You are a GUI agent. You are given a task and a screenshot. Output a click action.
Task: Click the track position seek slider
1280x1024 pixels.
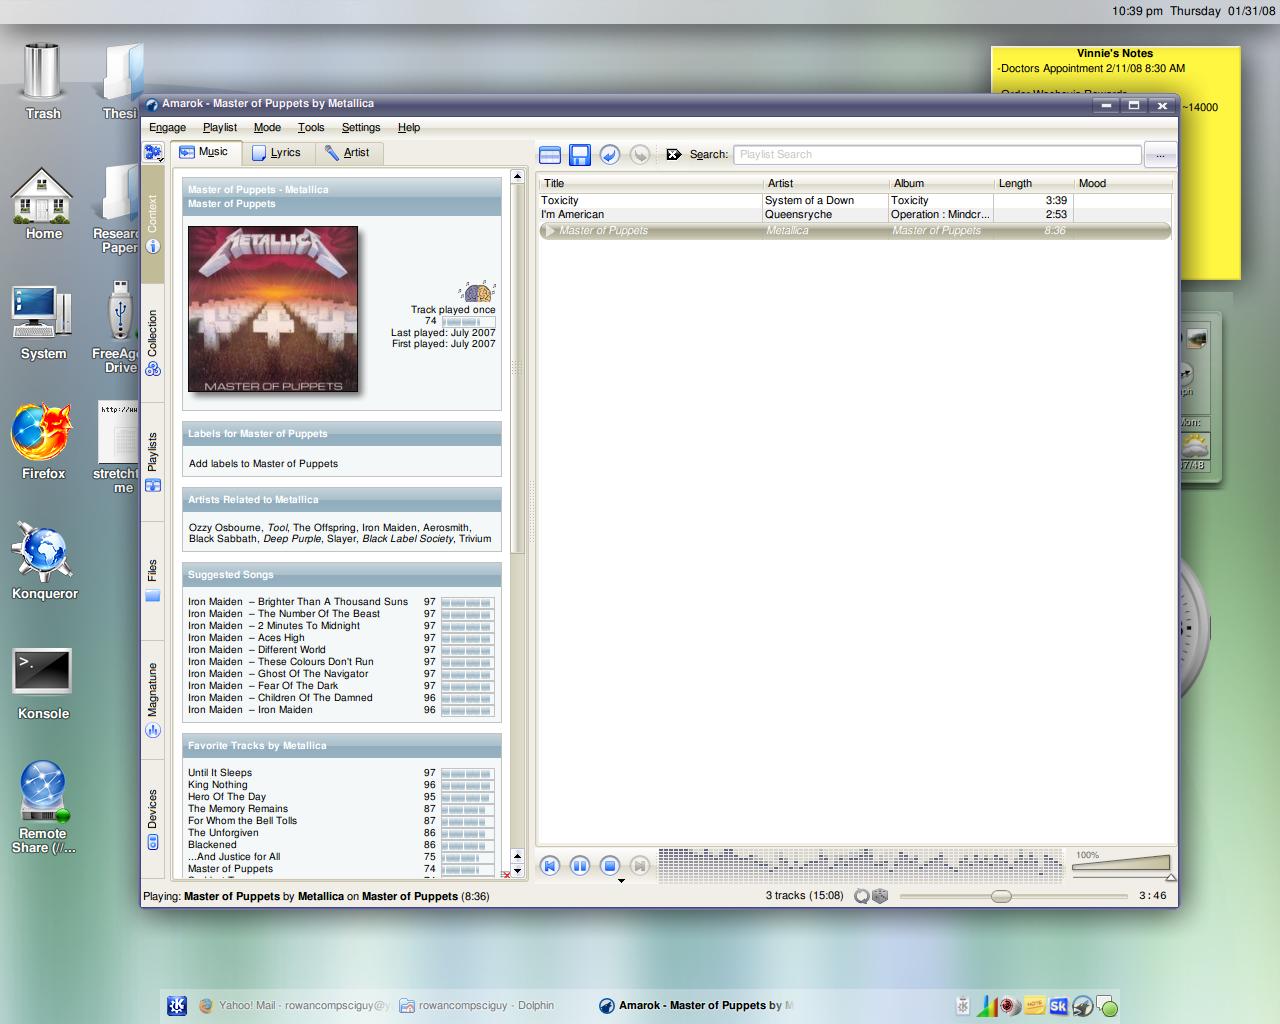pyautogui.click(x=1014, y=896)
